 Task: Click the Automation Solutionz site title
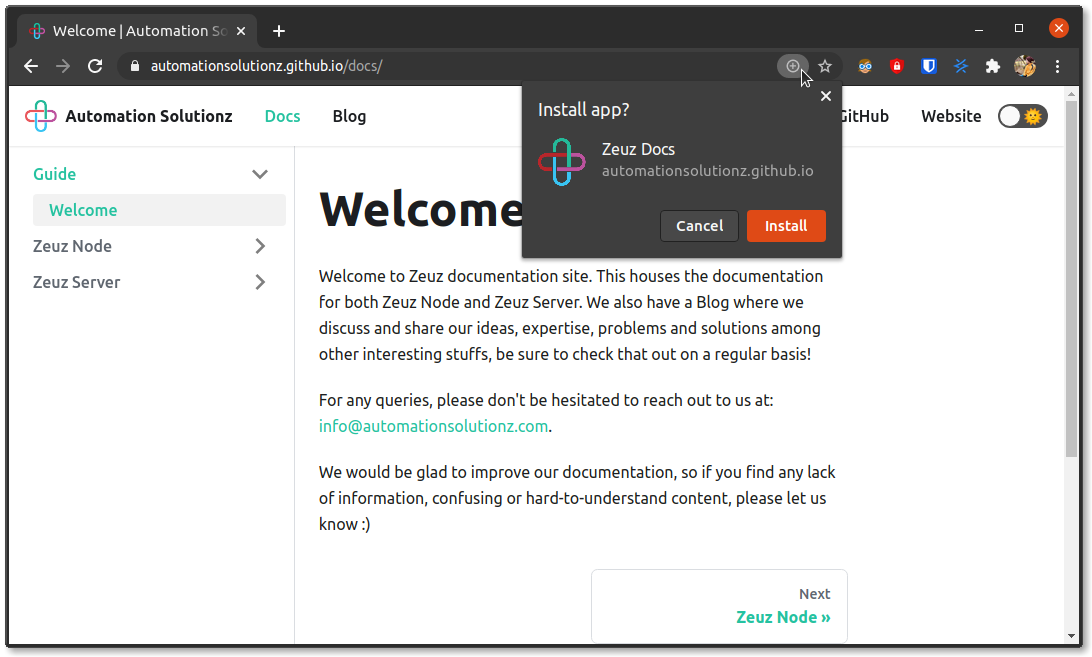tap(149, 116)
